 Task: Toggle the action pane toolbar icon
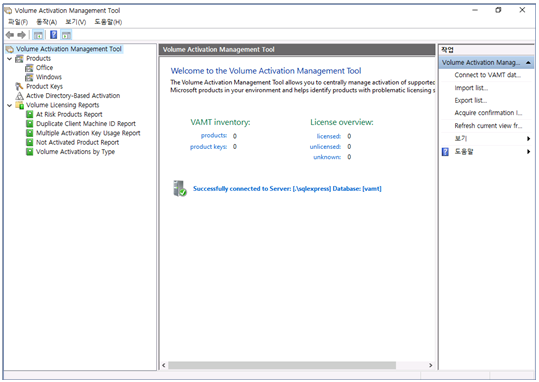coord(66,35)
